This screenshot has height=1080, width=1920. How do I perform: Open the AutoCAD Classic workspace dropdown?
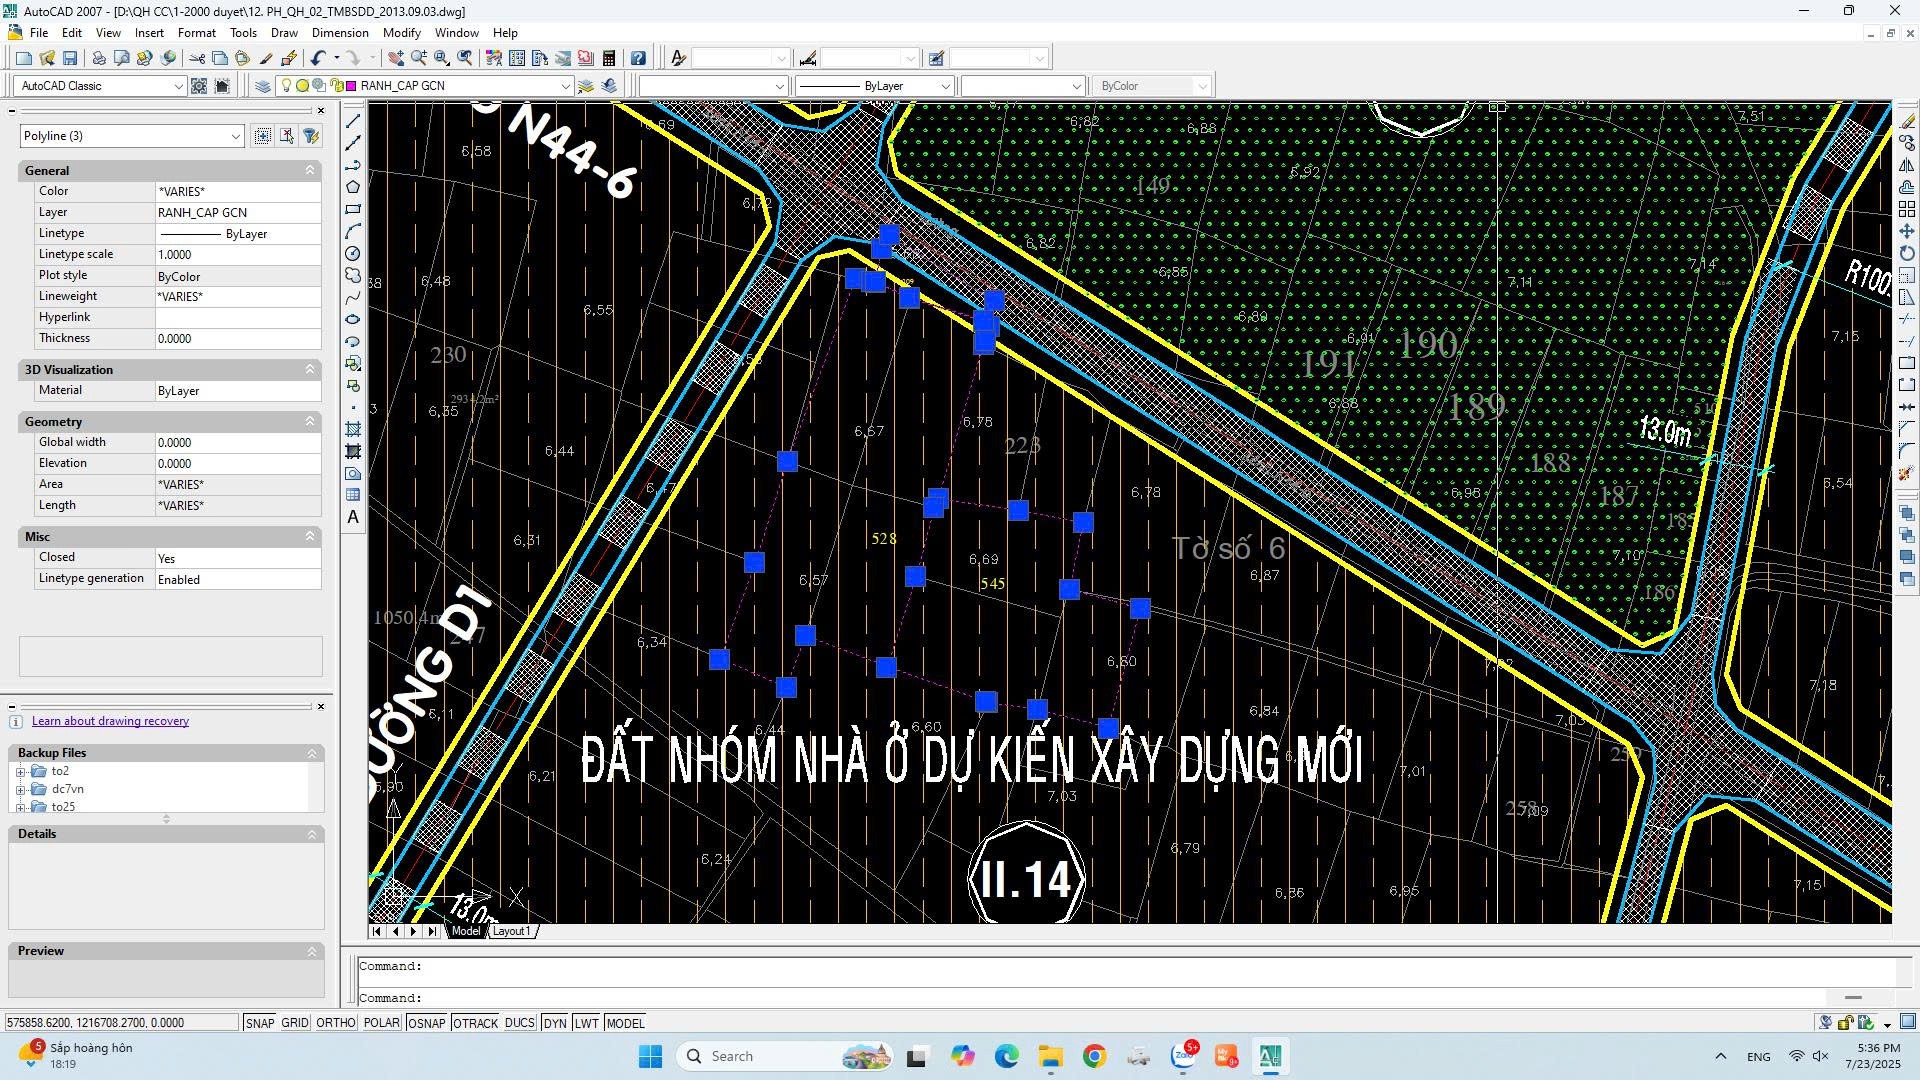click(x=180, y=86)
